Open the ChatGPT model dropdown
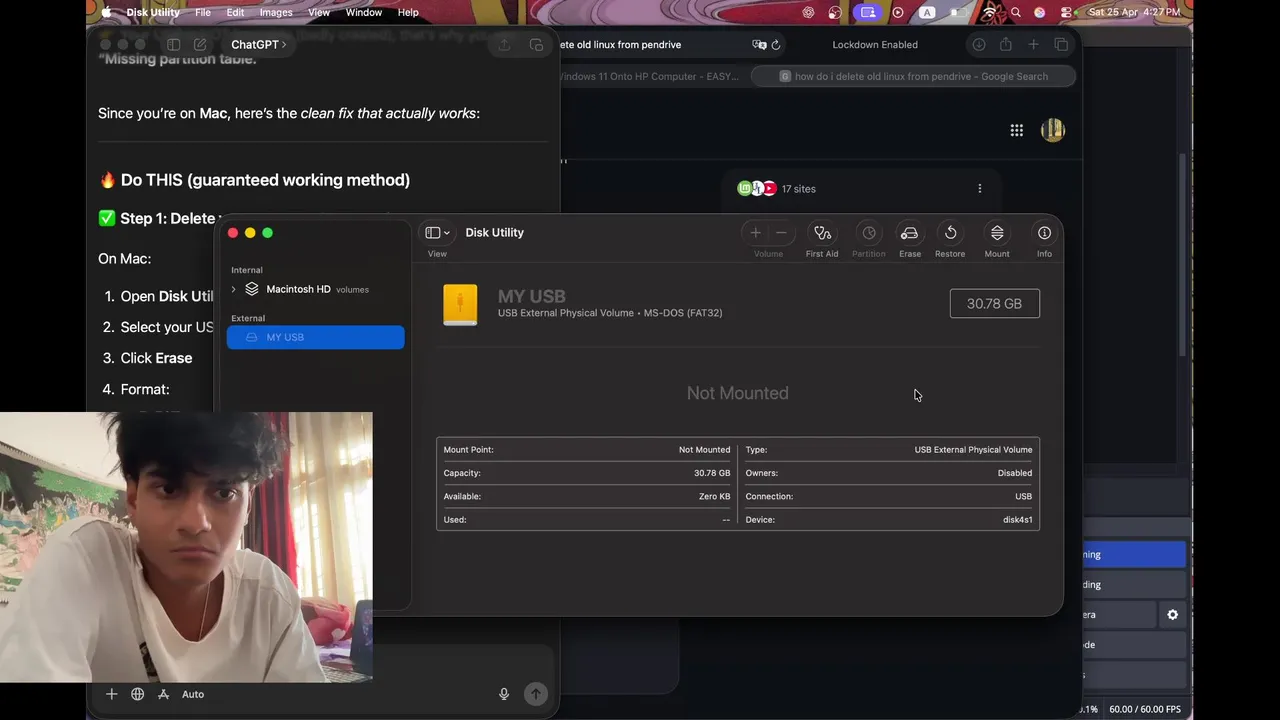 point(258,45)
